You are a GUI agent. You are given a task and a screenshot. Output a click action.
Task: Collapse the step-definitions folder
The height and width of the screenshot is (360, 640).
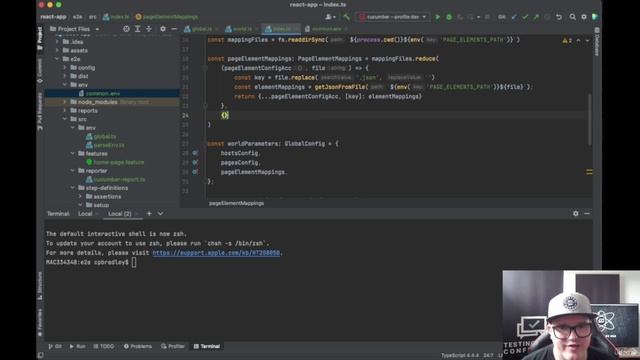(73, 188)
